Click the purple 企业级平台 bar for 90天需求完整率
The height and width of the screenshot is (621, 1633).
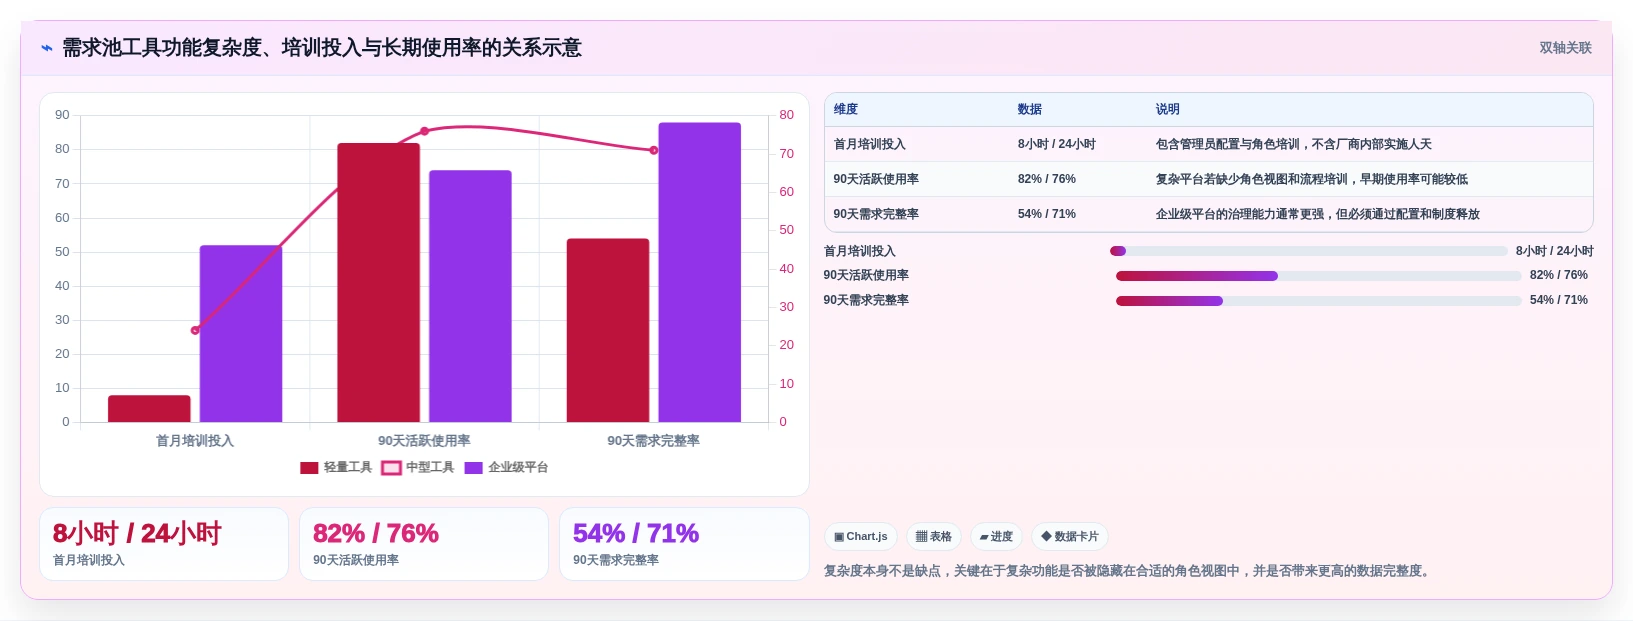[700, 272]
